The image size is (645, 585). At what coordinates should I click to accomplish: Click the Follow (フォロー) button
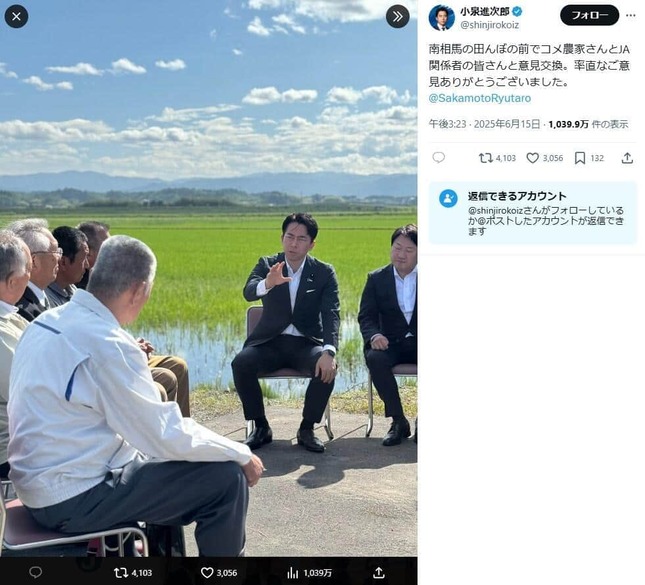[589, 15]
